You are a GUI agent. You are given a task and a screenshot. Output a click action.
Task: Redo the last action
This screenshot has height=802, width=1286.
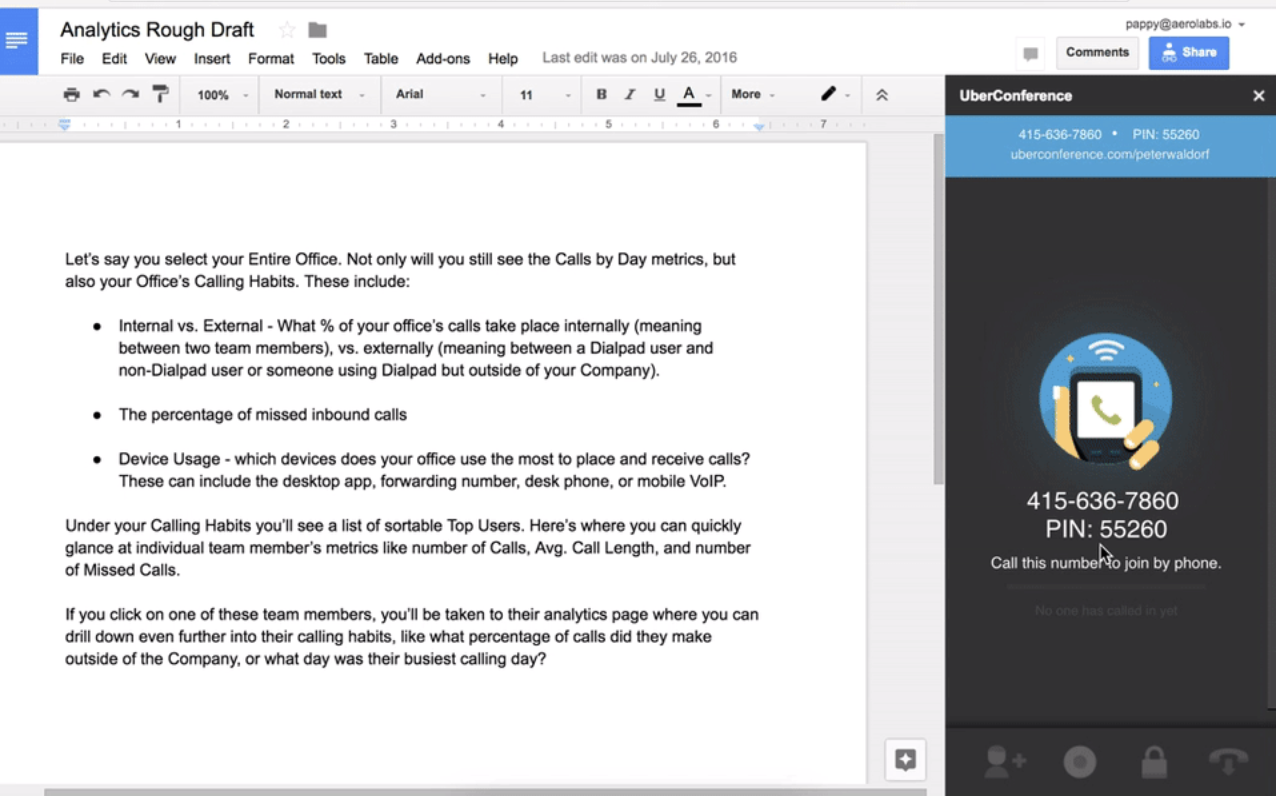click(130, 94)
